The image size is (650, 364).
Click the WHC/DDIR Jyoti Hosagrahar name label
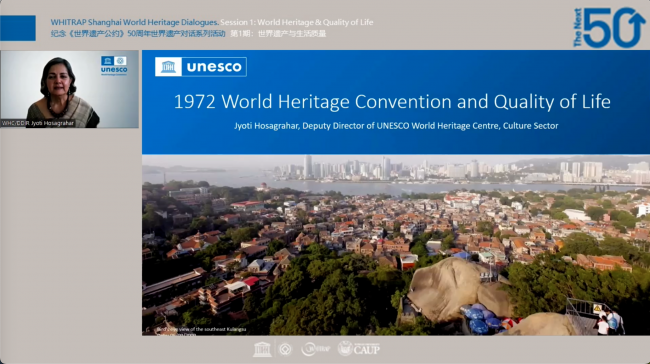[38, 123]
